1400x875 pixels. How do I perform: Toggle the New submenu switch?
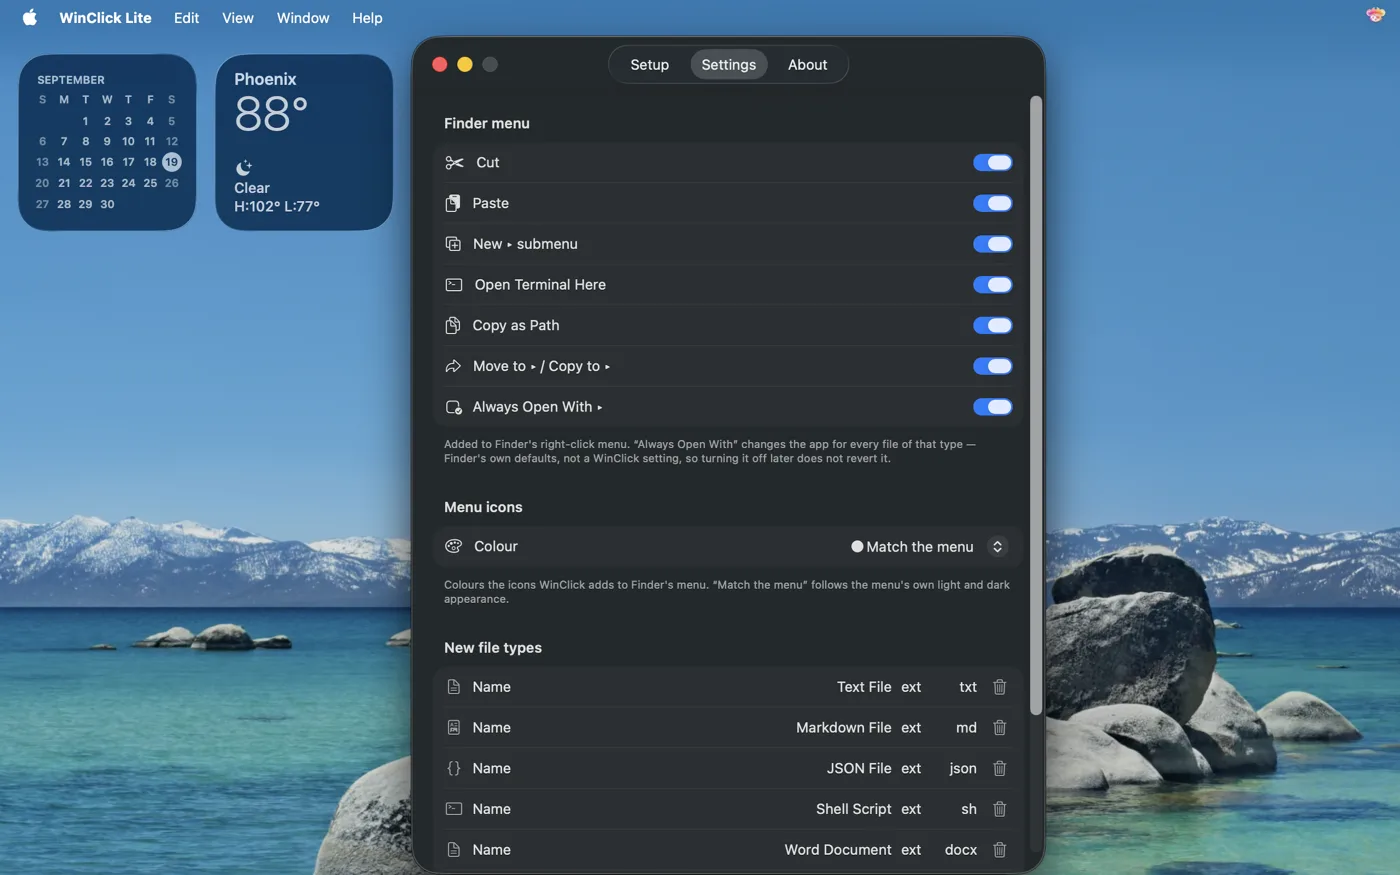click(x=993, y=244)
